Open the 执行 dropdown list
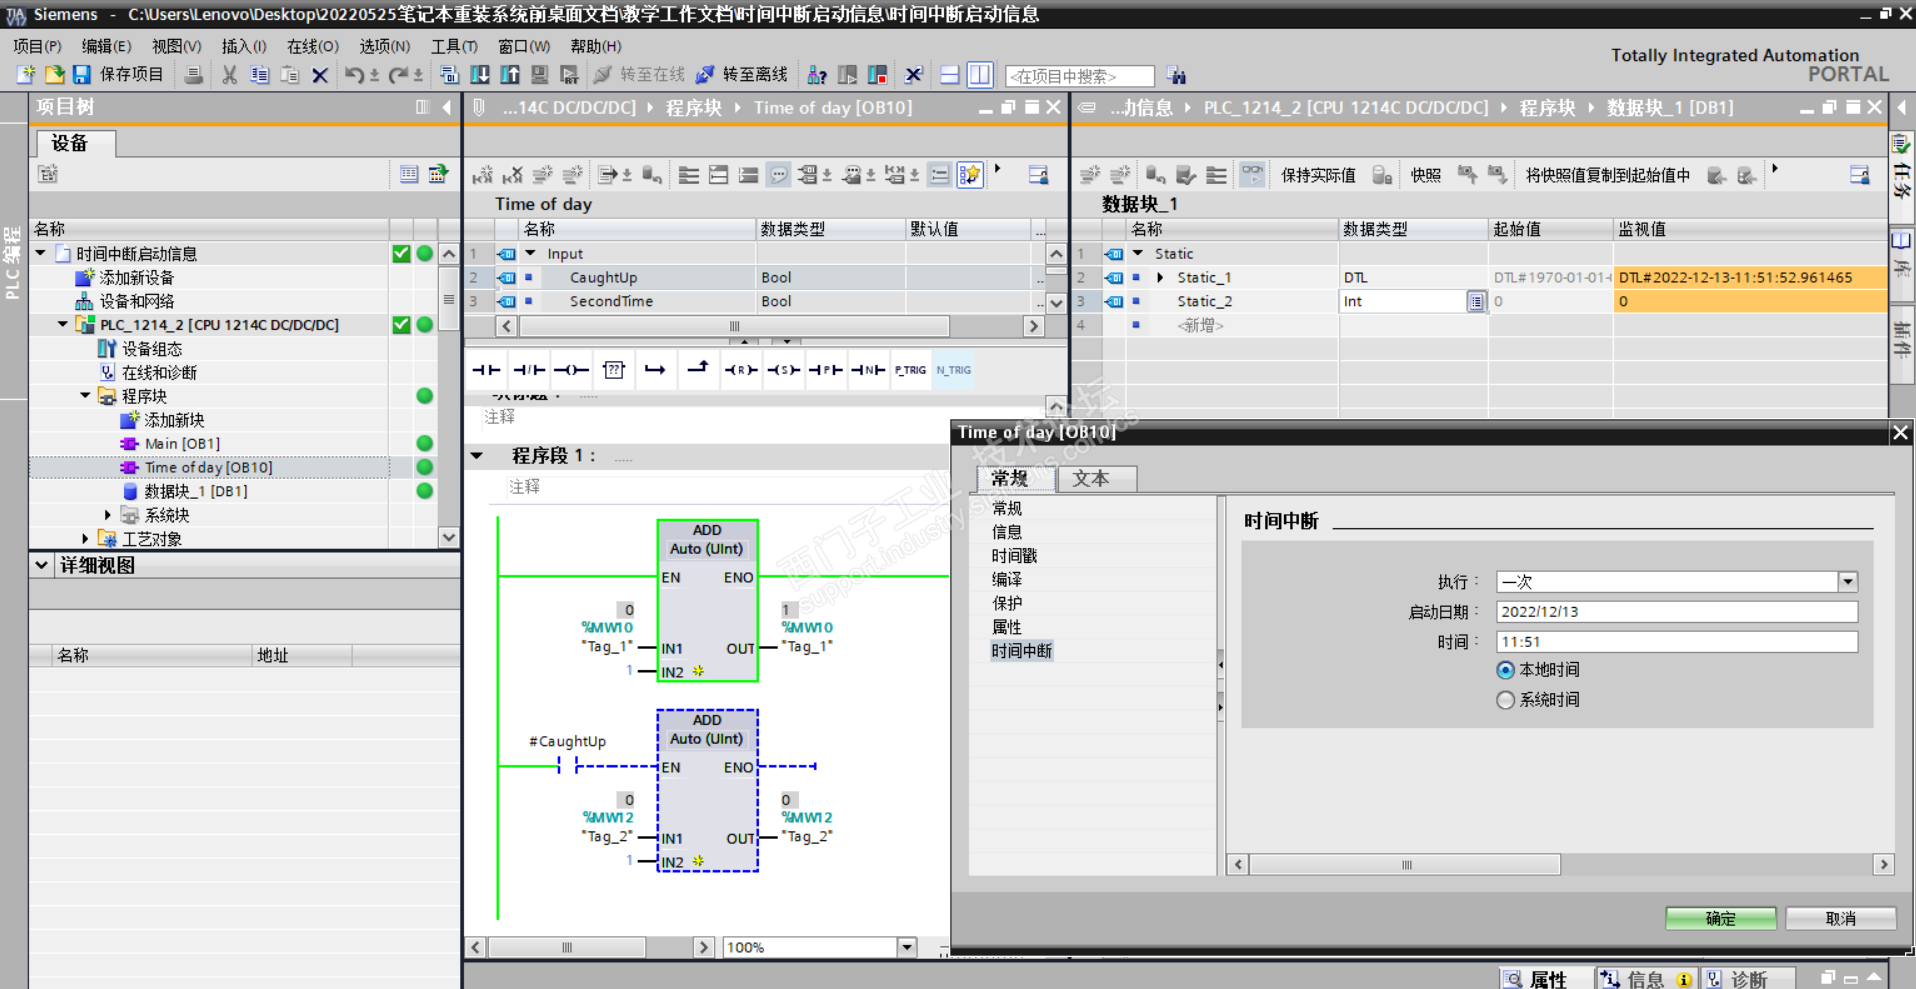The width and height of the screenshot is (1916, 989). [x=1848, y=582]
